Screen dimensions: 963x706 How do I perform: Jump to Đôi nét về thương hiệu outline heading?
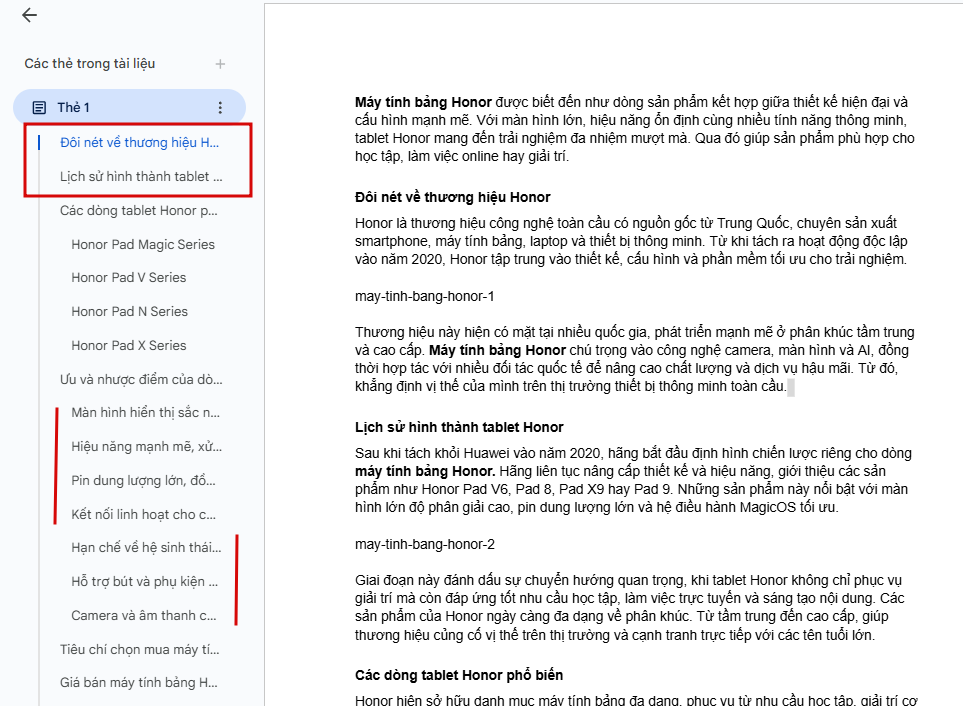[139, 142]
